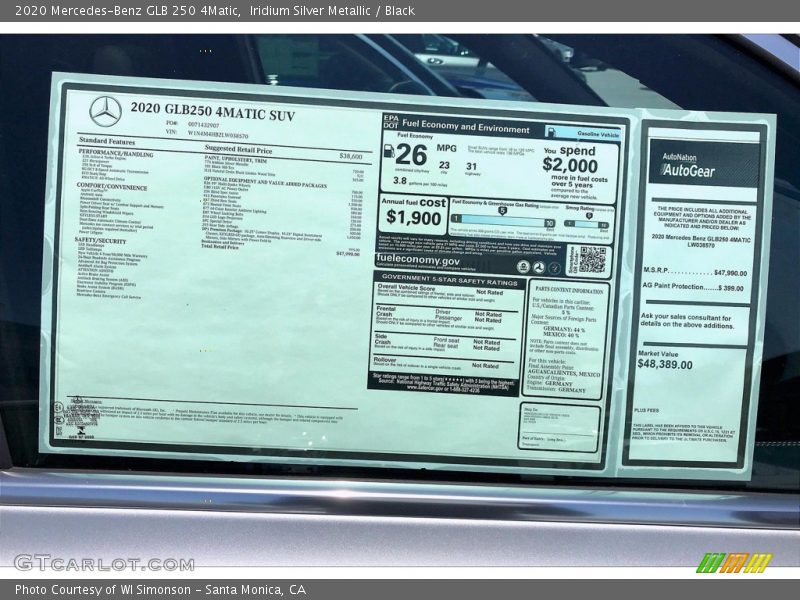Click the Ship To address box

(559, 428)
